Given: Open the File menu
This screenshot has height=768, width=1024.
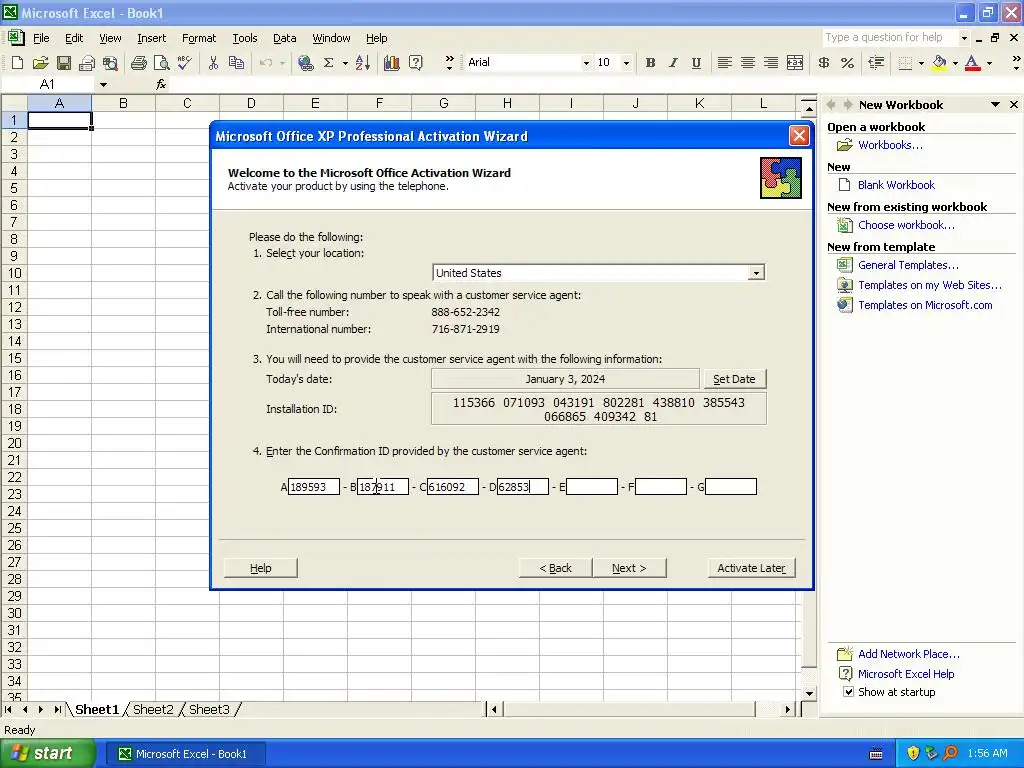Looking at the screenshot, I should (x=41, y=39).
